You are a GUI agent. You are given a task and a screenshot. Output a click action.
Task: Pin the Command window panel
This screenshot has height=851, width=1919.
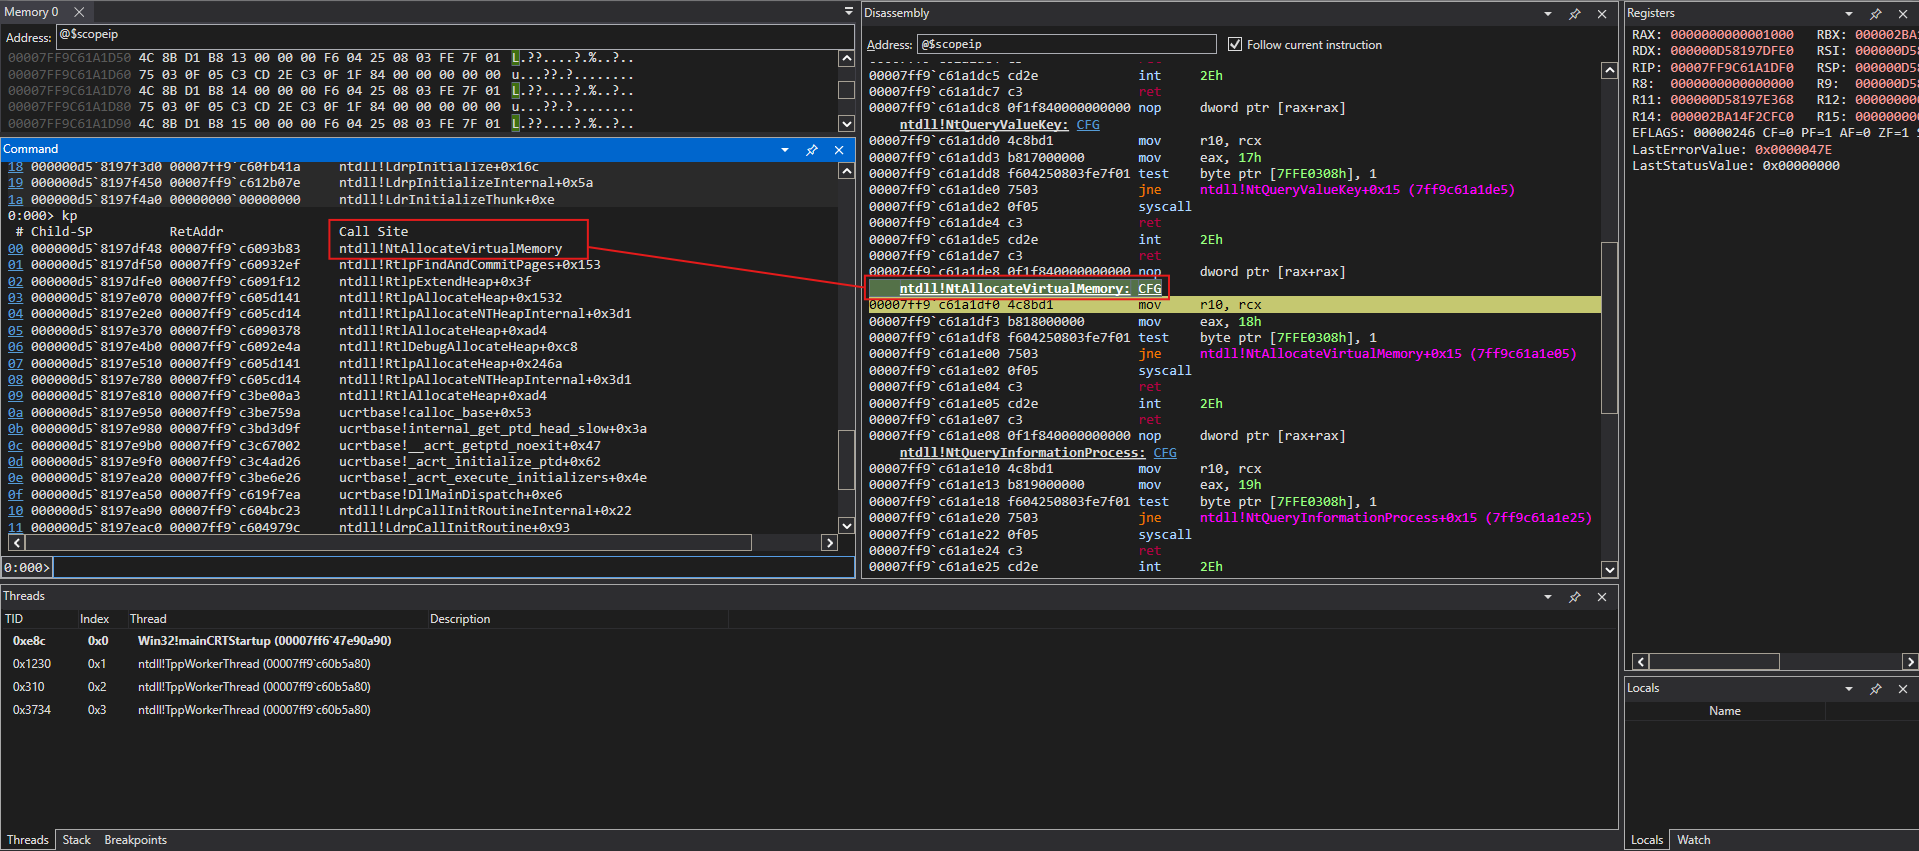point(812,150)
